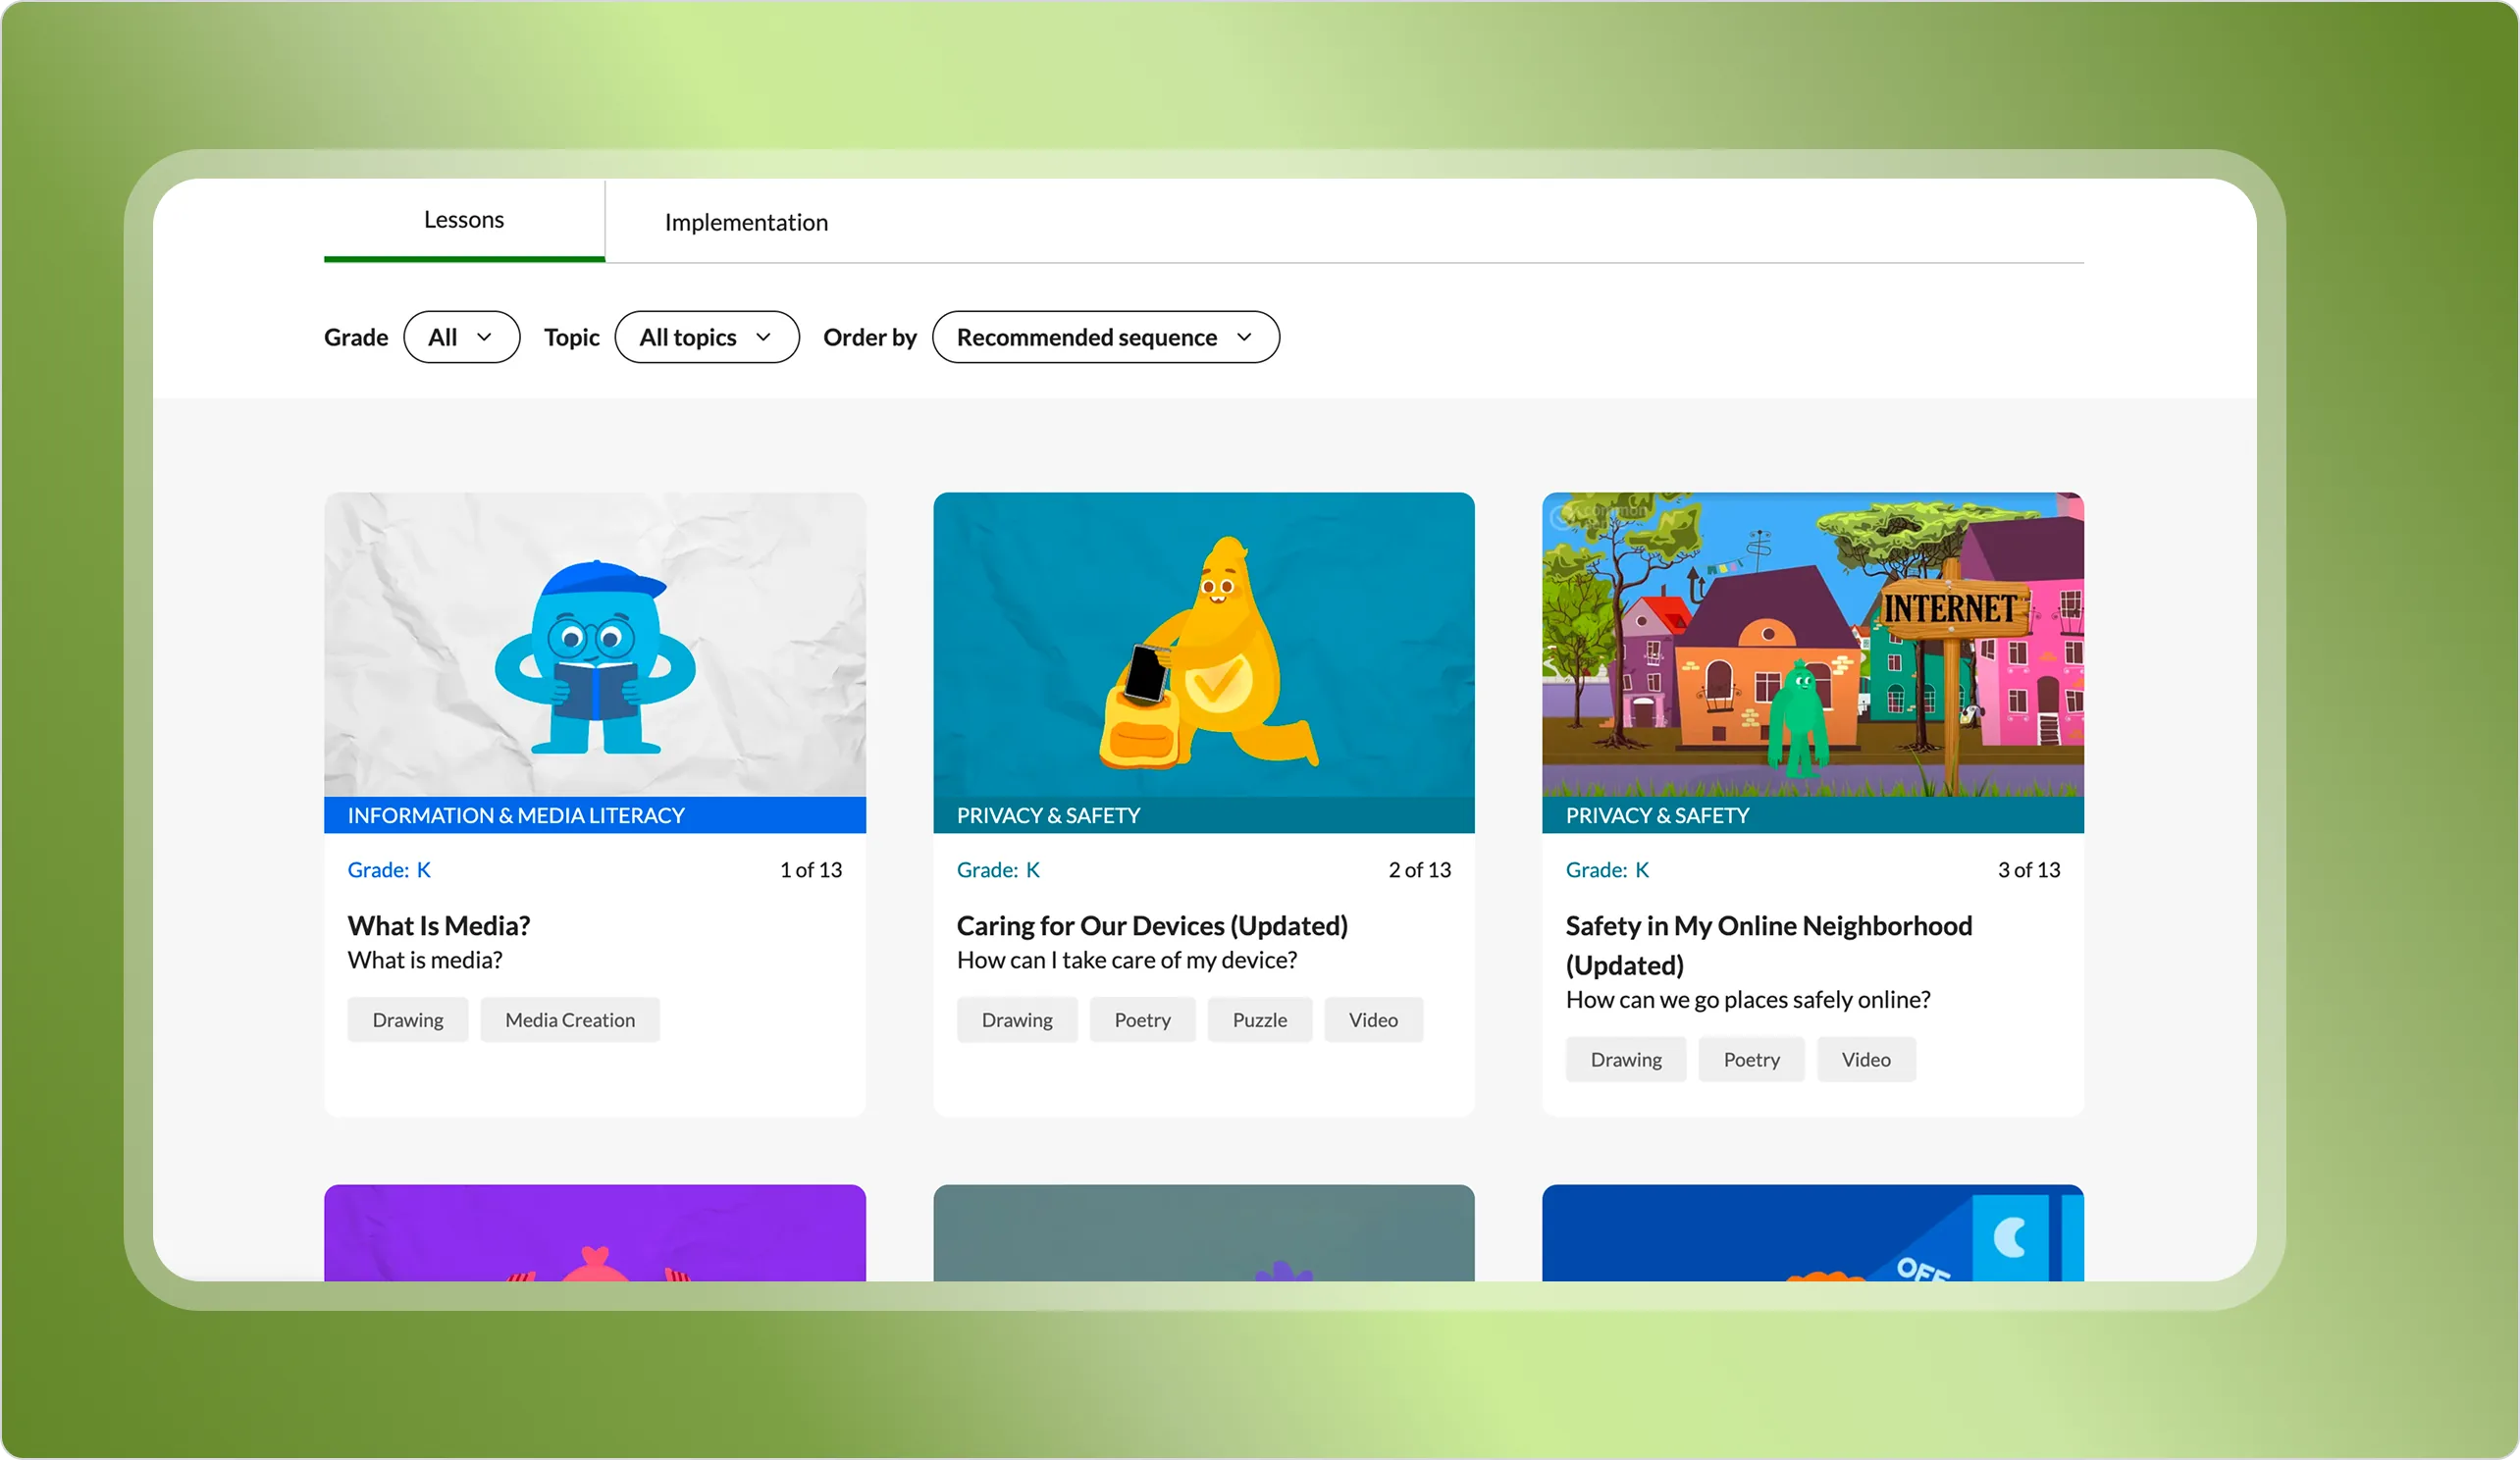Open the What Is Media? lesson title
Image resolution: width=2520 pixels, height=1460 pixels.
click(x=438, y=926)
